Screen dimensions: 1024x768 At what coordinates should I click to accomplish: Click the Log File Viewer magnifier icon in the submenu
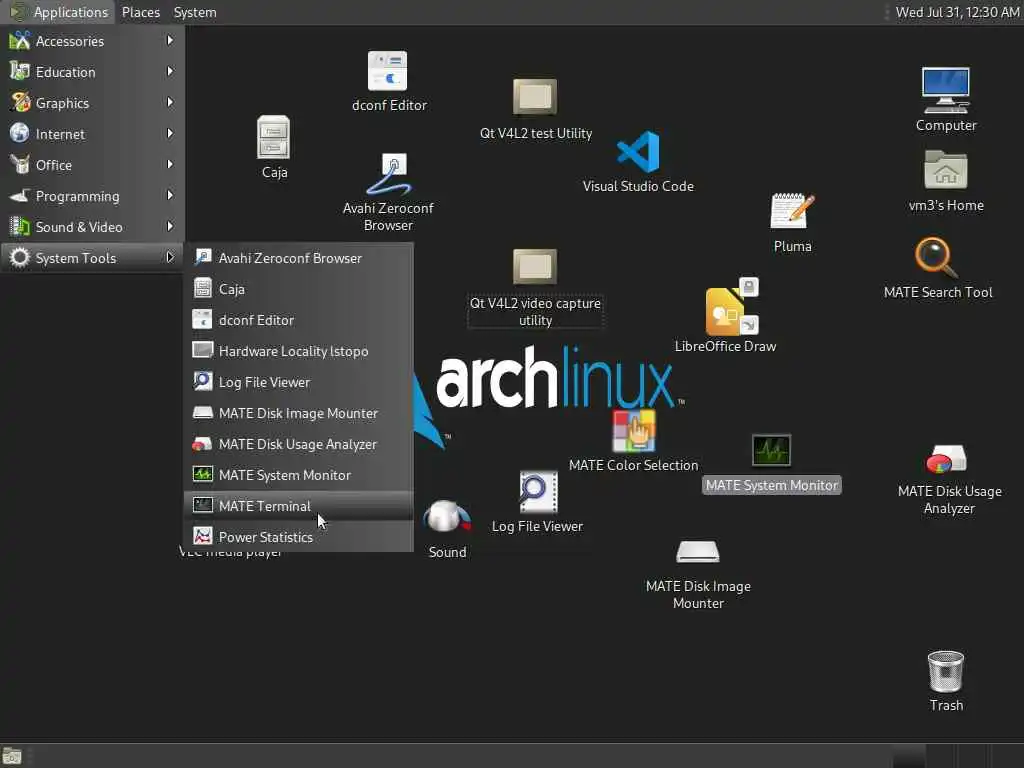pyautogui.click(x=202, y=381)
